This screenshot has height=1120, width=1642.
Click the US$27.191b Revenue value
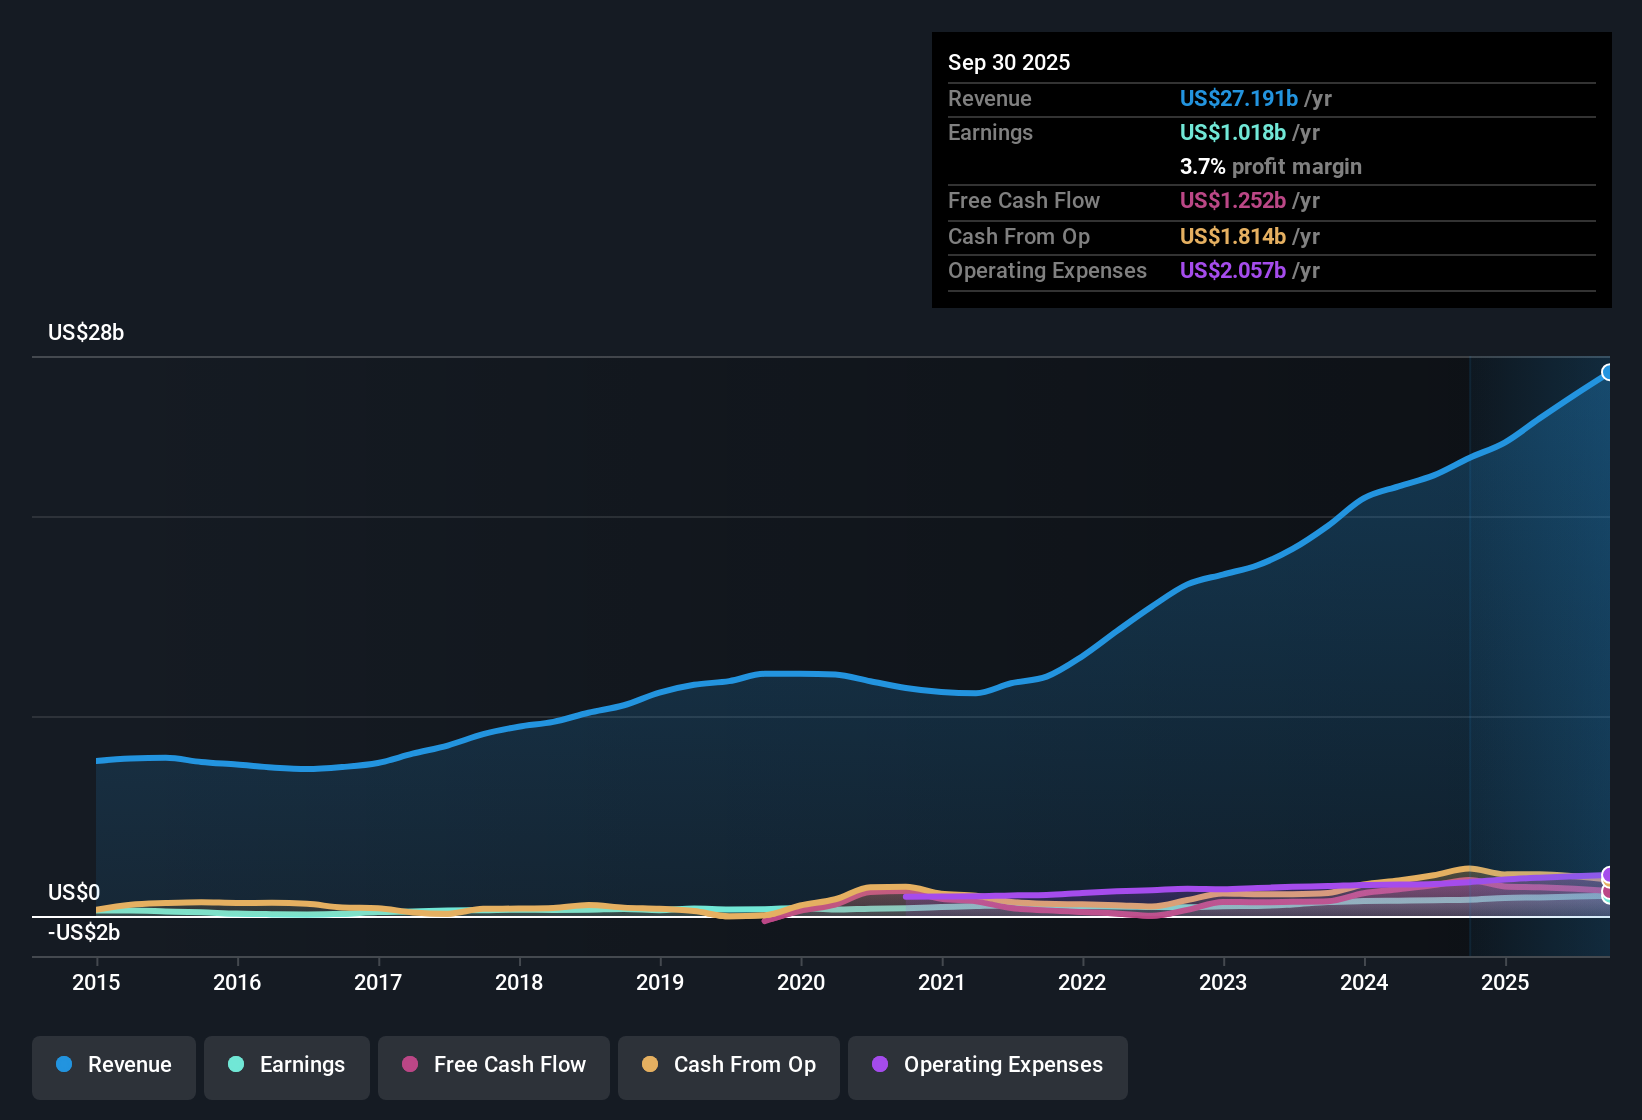[x=1239, y=99]
